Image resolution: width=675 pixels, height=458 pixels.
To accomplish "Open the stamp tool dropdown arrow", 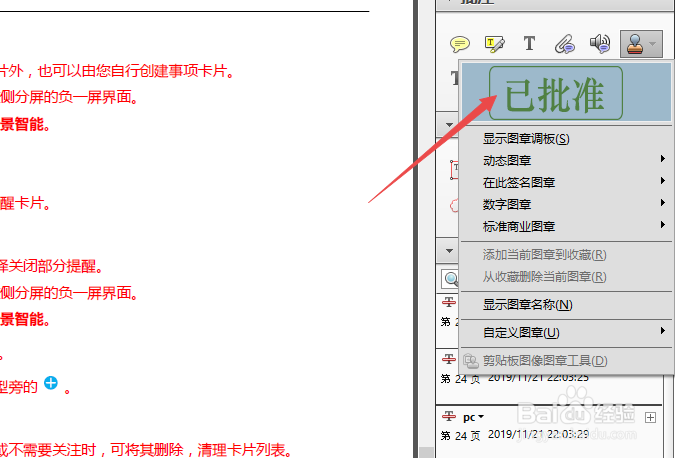I will [x=652, y=43].
